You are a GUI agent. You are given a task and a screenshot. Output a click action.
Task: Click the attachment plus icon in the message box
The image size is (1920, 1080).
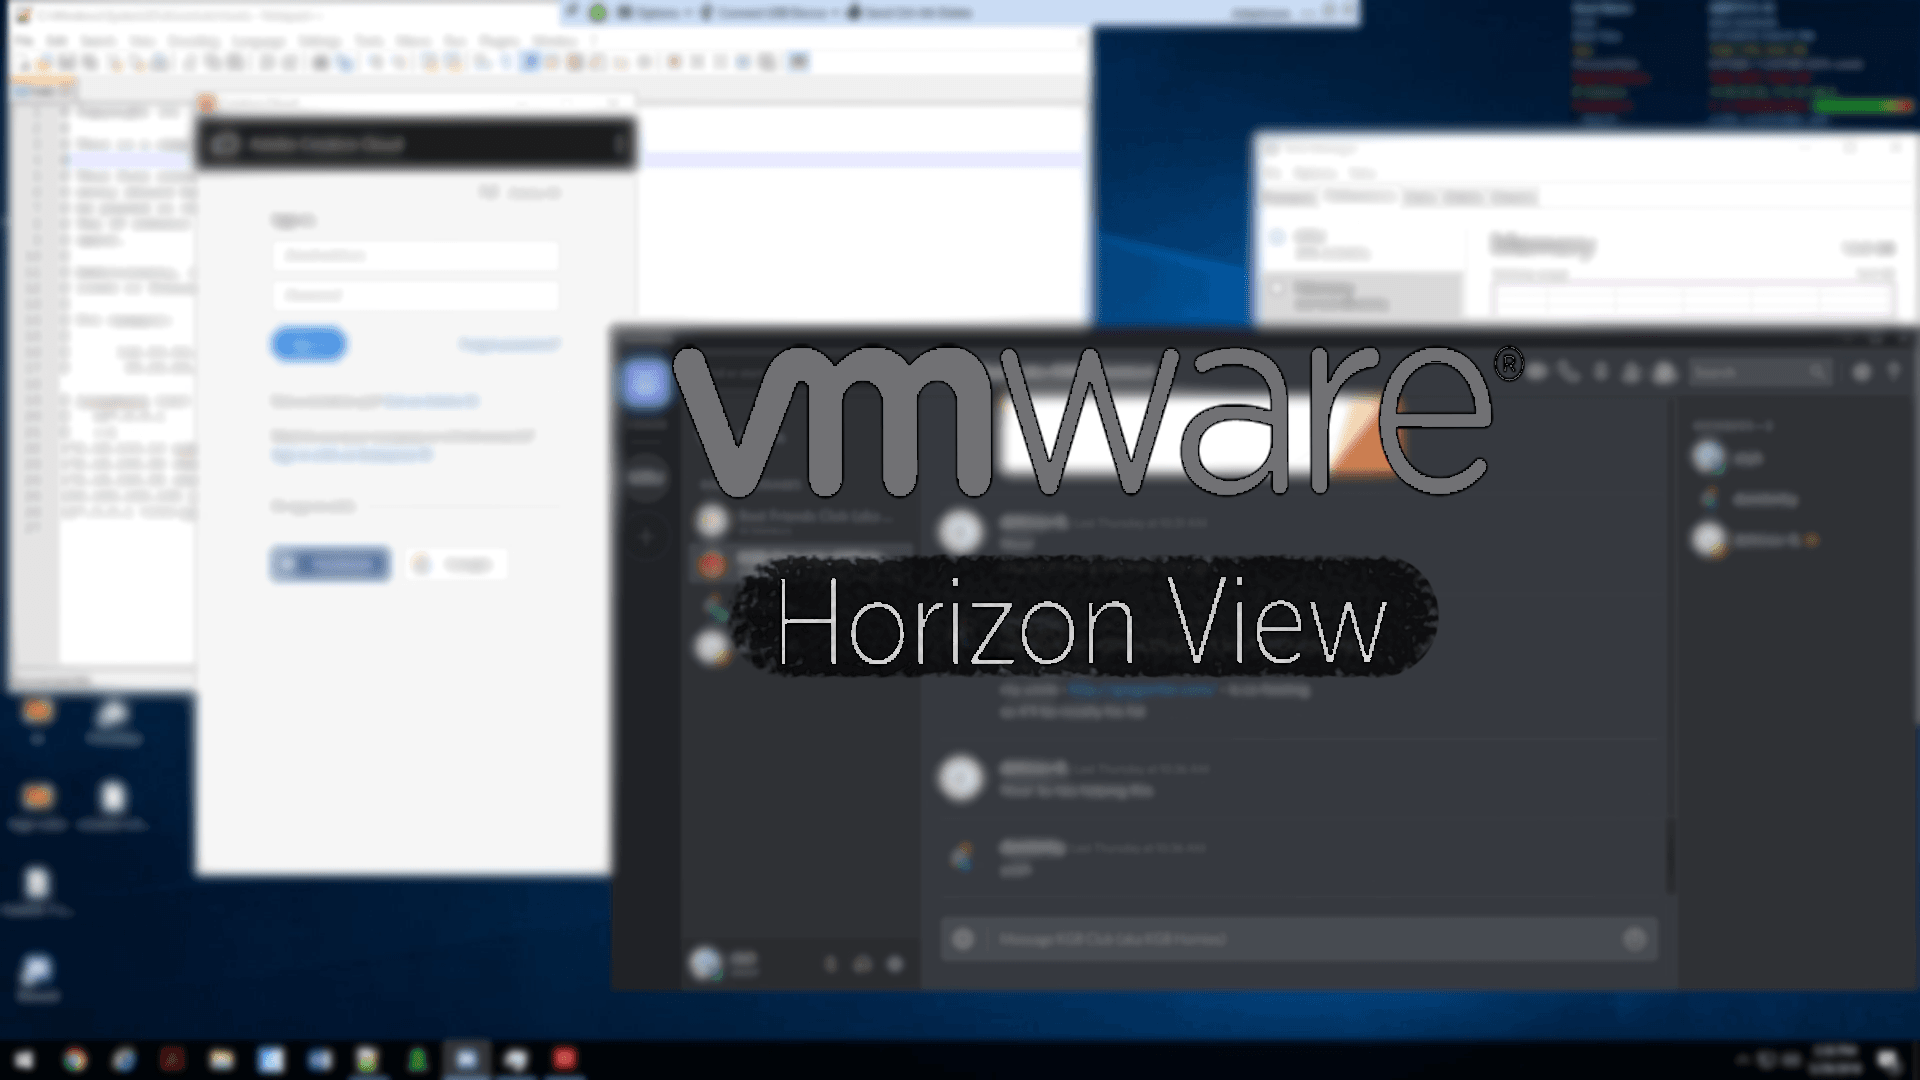962,939
